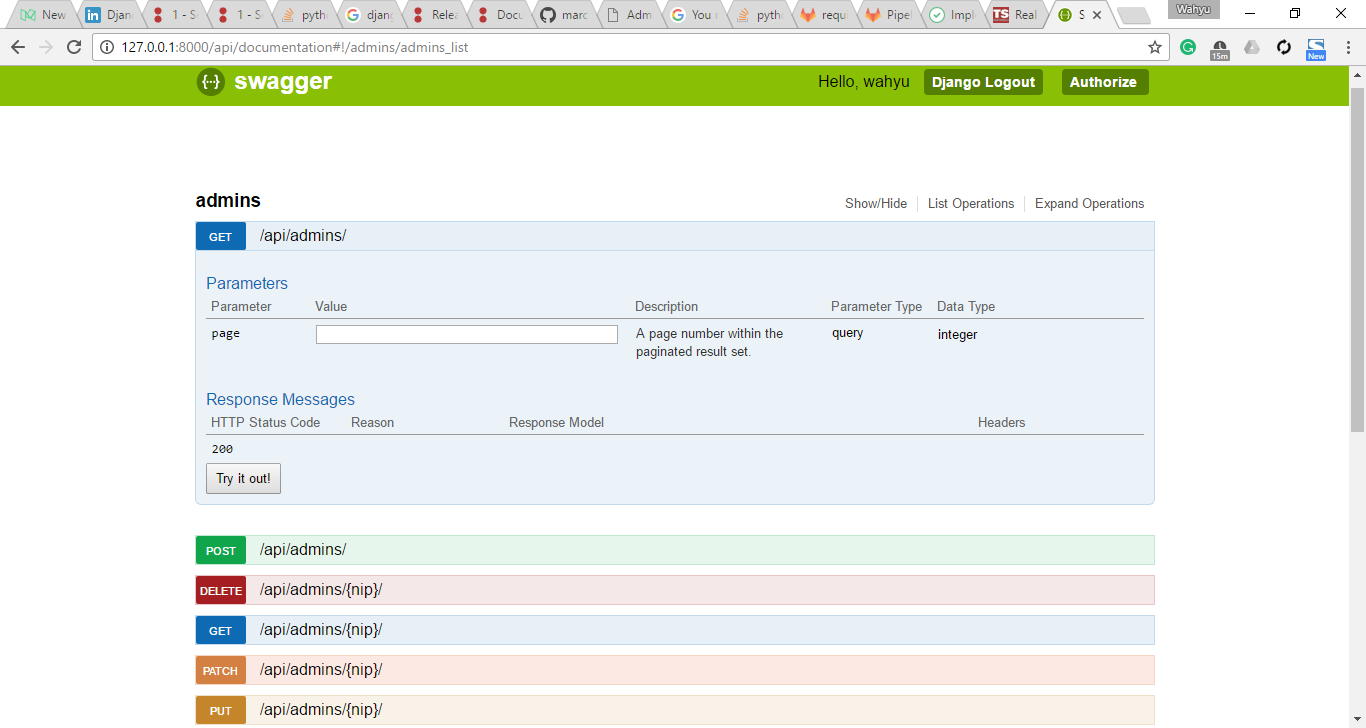Open the Grammarly extension icon
1366x728 pixels.
pyautogui.click(x=1188, y=47)
